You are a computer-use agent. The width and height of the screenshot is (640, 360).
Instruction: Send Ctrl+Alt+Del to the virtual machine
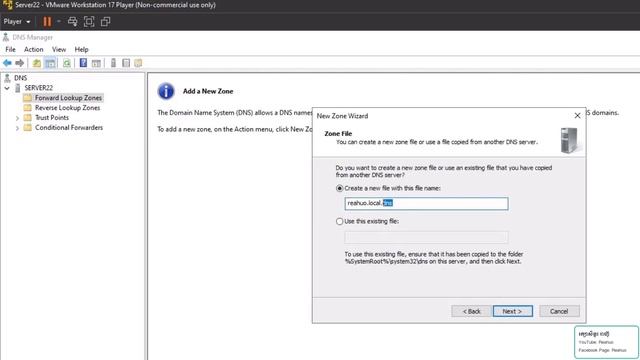(73, 22)
